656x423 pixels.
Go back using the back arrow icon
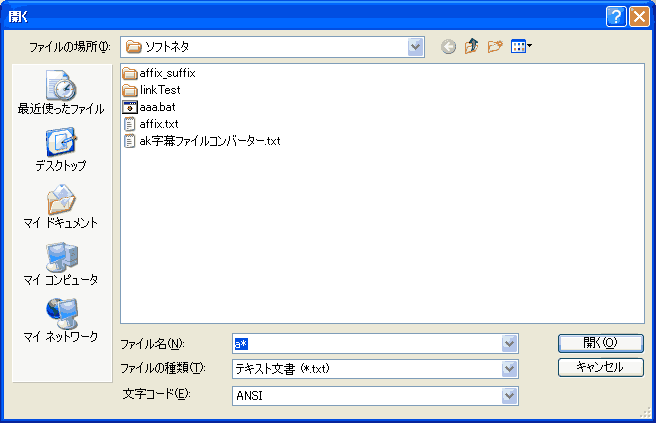pyautogui.click(x=448, y=46)
